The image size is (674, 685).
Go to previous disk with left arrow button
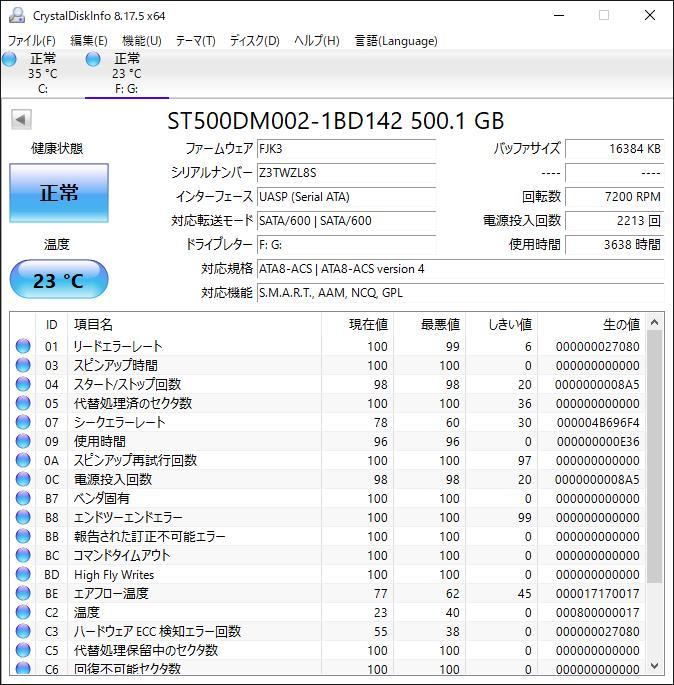pyautogui.click(x=21, y=119)
